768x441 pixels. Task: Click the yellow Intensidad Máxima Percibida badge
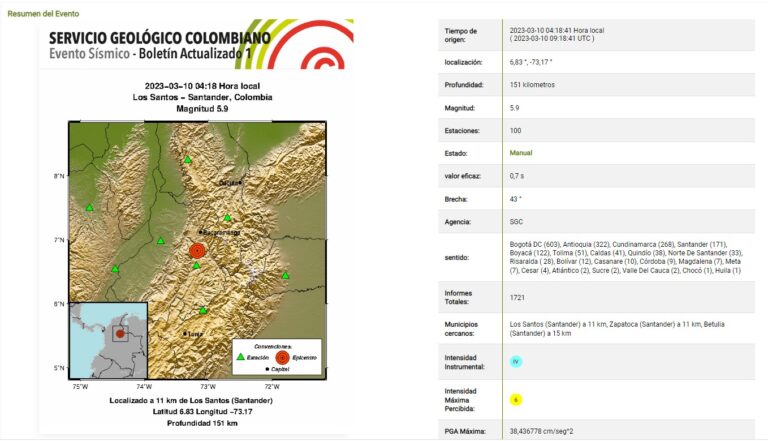pyautogui.click(x=516, y=400)
